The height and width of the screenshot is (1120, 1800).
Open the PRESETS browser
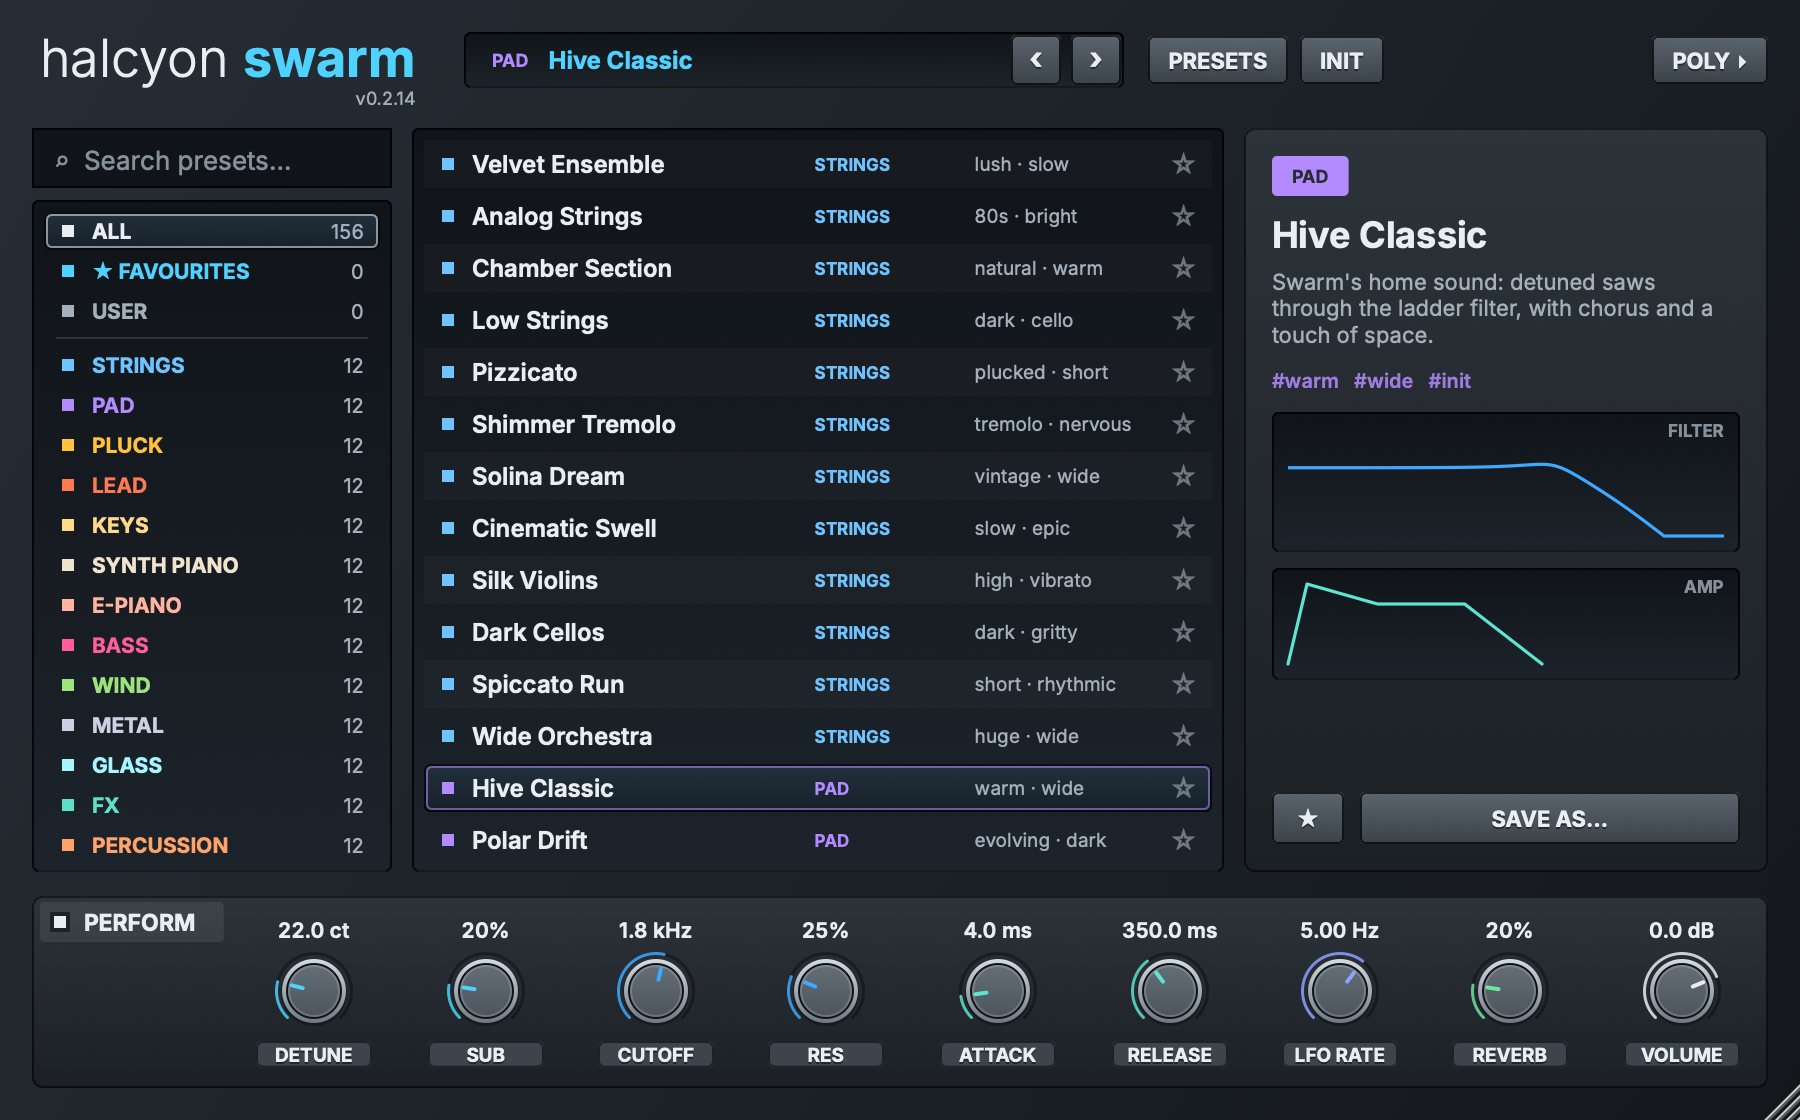point(1217,61)
